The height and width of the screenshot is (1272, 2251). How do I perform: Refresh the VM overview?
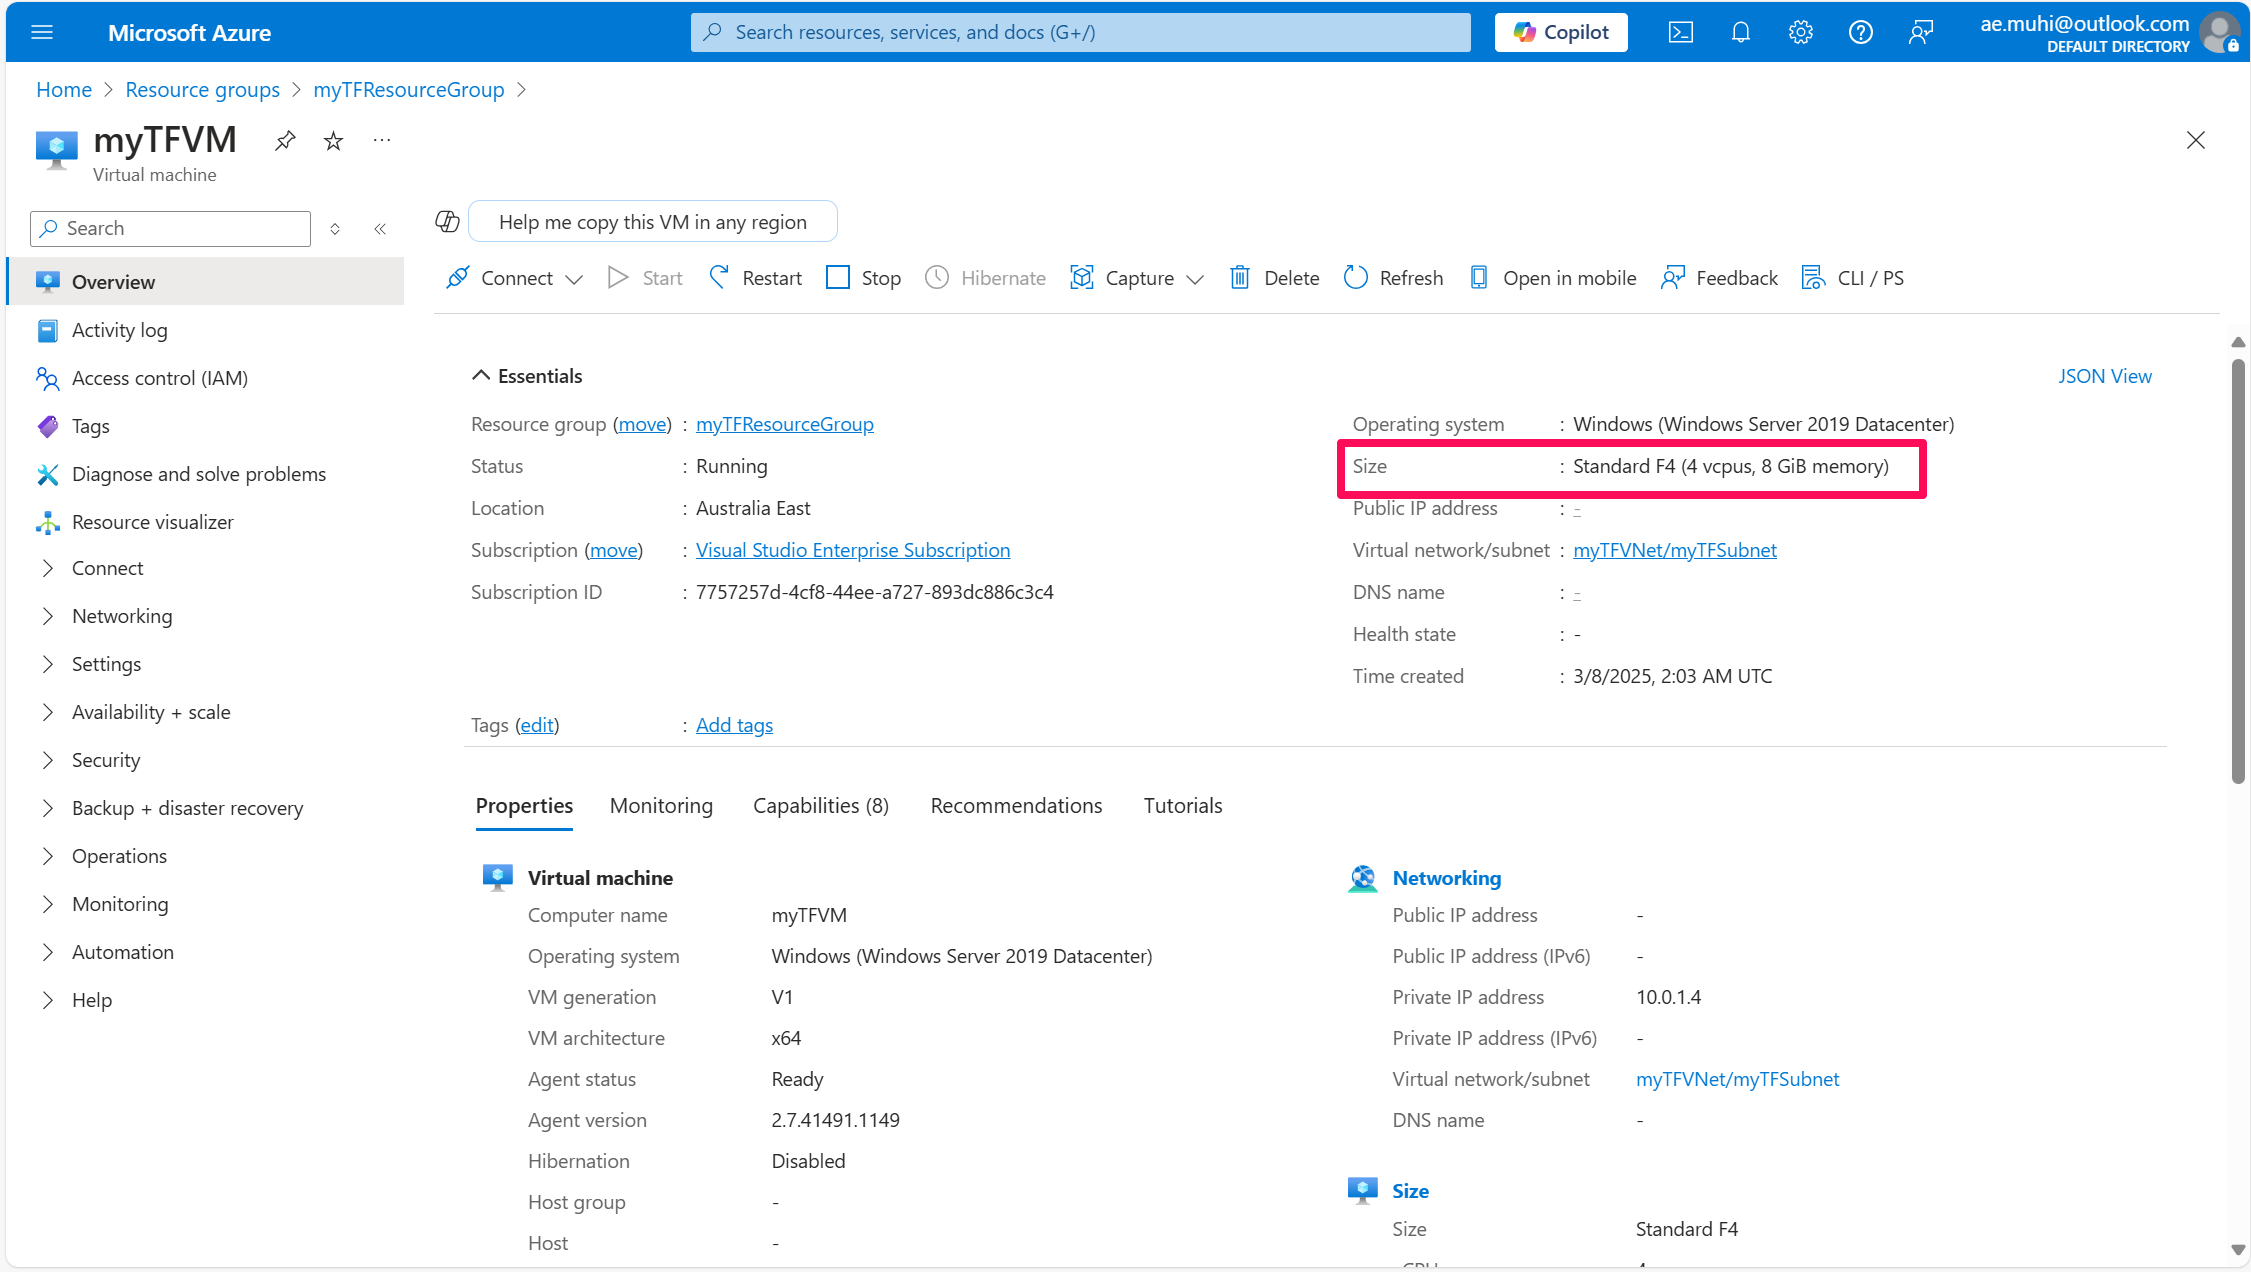pos(1393,278)
